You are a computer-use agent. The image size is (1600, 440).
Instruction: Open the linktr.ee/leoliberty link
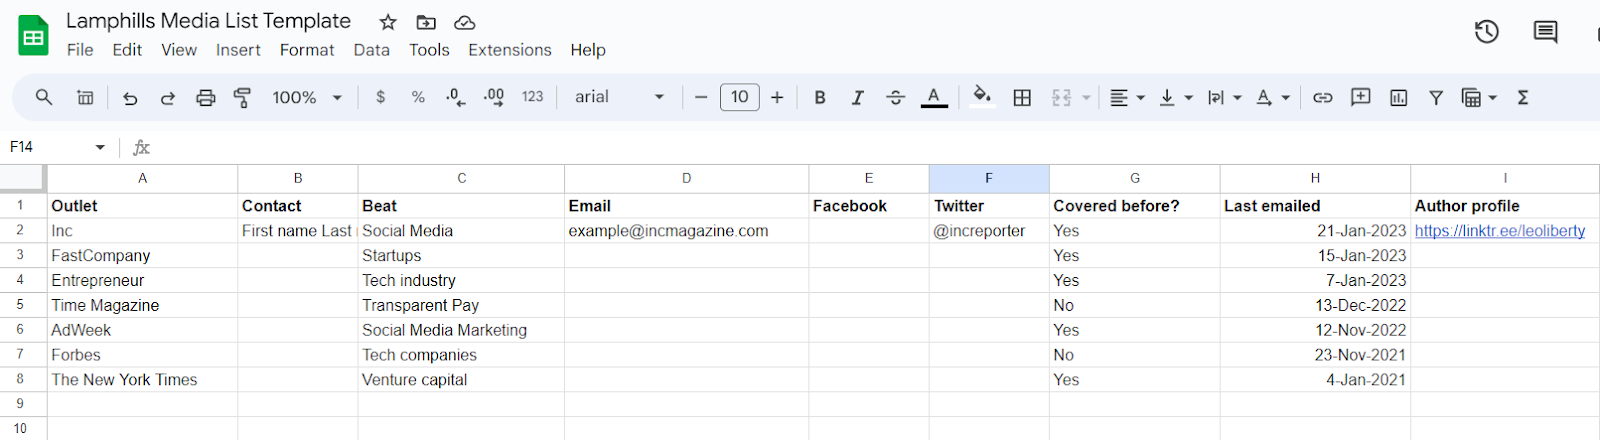tap(1499, 231)
